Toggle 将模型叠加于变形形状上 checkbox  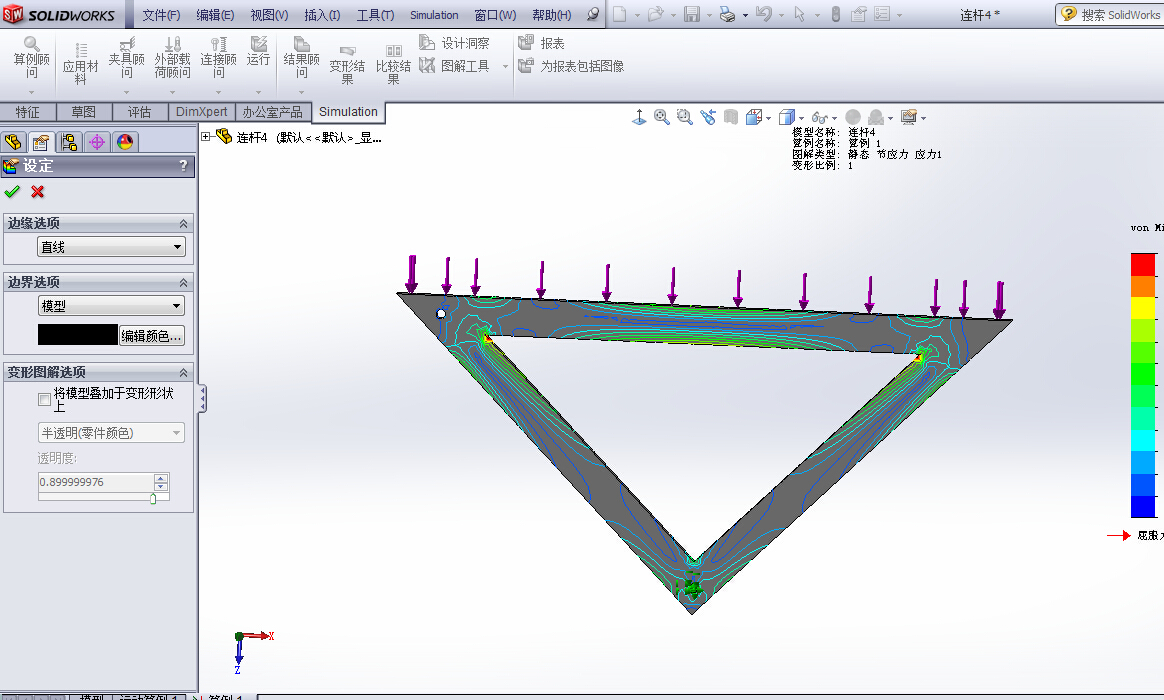coord(45,399)
